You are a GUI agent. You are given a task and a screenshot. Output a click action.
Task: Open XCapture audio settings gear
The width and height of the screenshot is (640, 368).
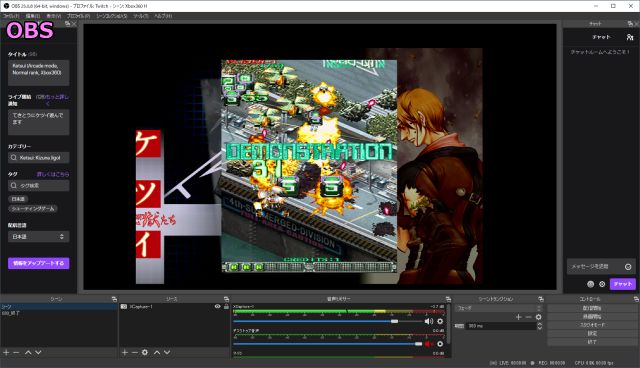pyautogui.click(x=440, y=321)
